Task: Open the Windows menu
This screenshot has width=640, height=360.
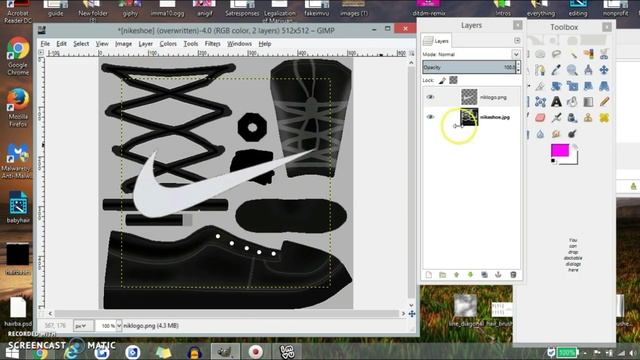Action: click(239, 44)
